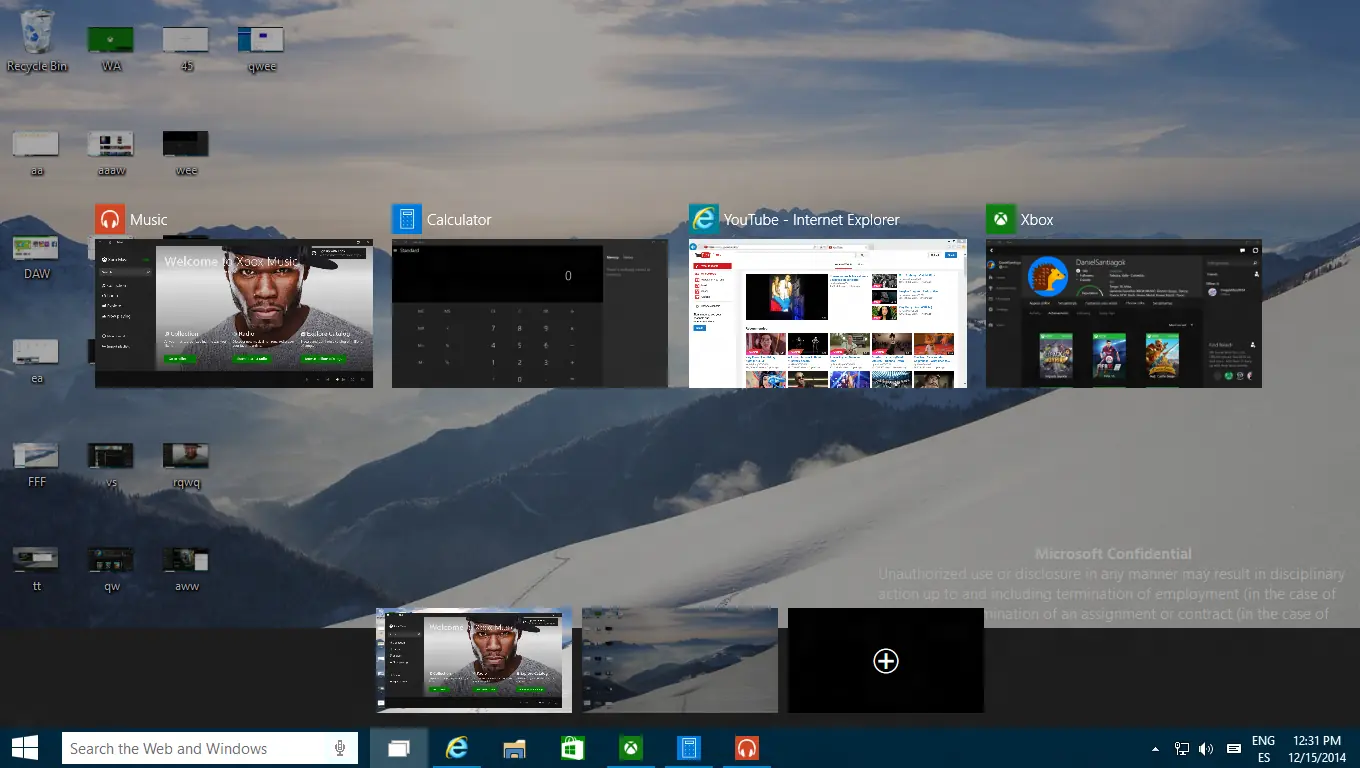Open the Calculator taskbar icon
This screenshot has width=1360, height=768.
tap(688, 748)
